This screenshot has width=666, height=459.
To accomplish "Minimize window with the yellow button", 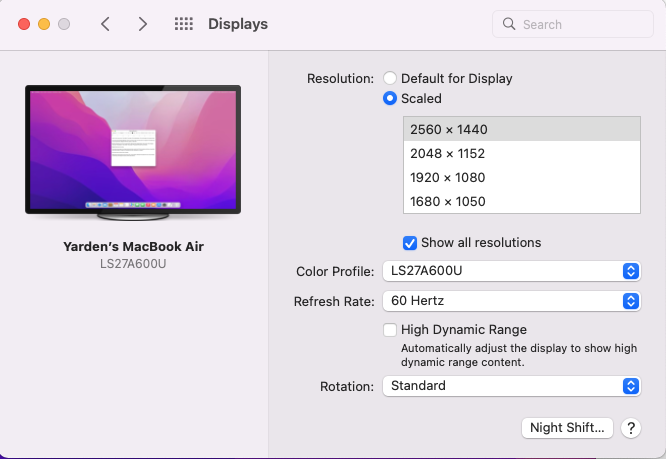I will [44, 24].
